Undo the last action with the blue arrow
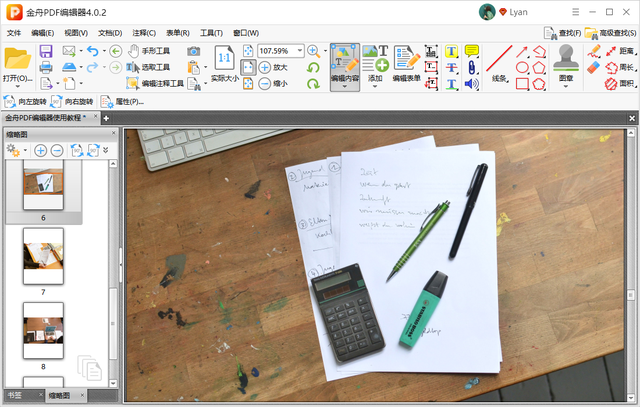The width and height of the screenshot is (640, 407). click(93, 51)
